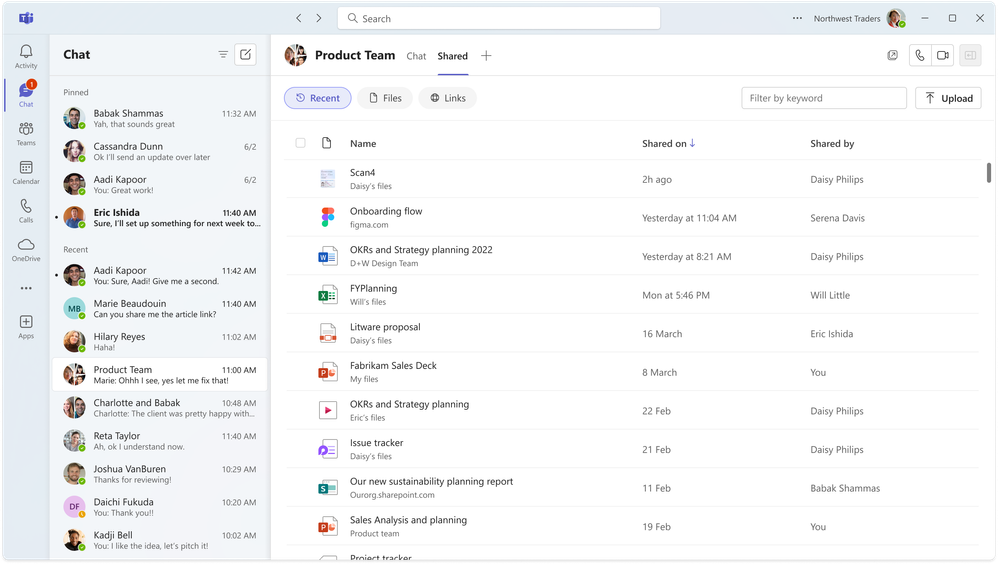Open OneDrive from the left rail
This screenshot has width=998, height=564.
point(26,250)
